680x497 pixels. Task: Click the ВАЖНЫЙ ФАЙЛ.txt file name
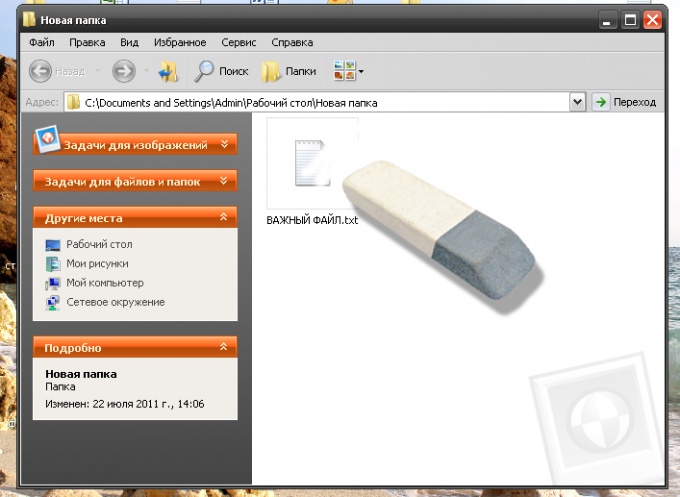pyautogui.click(x=312, y=220)
